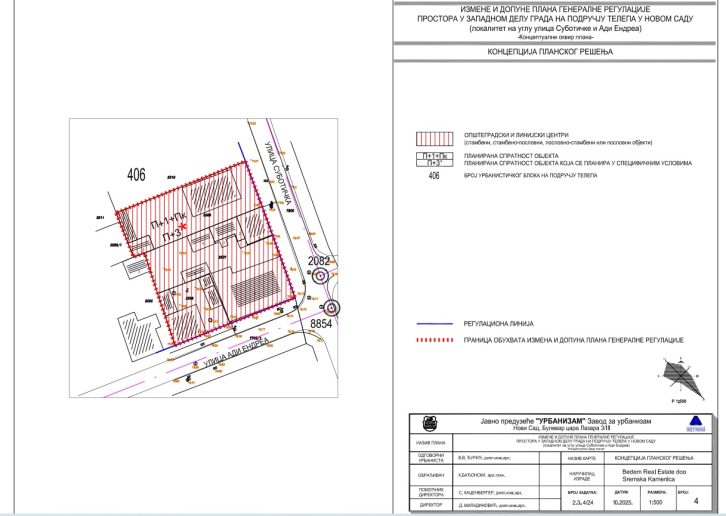
Task: Click the circular symbol beside 2082
Action: (x=321, y=277)
